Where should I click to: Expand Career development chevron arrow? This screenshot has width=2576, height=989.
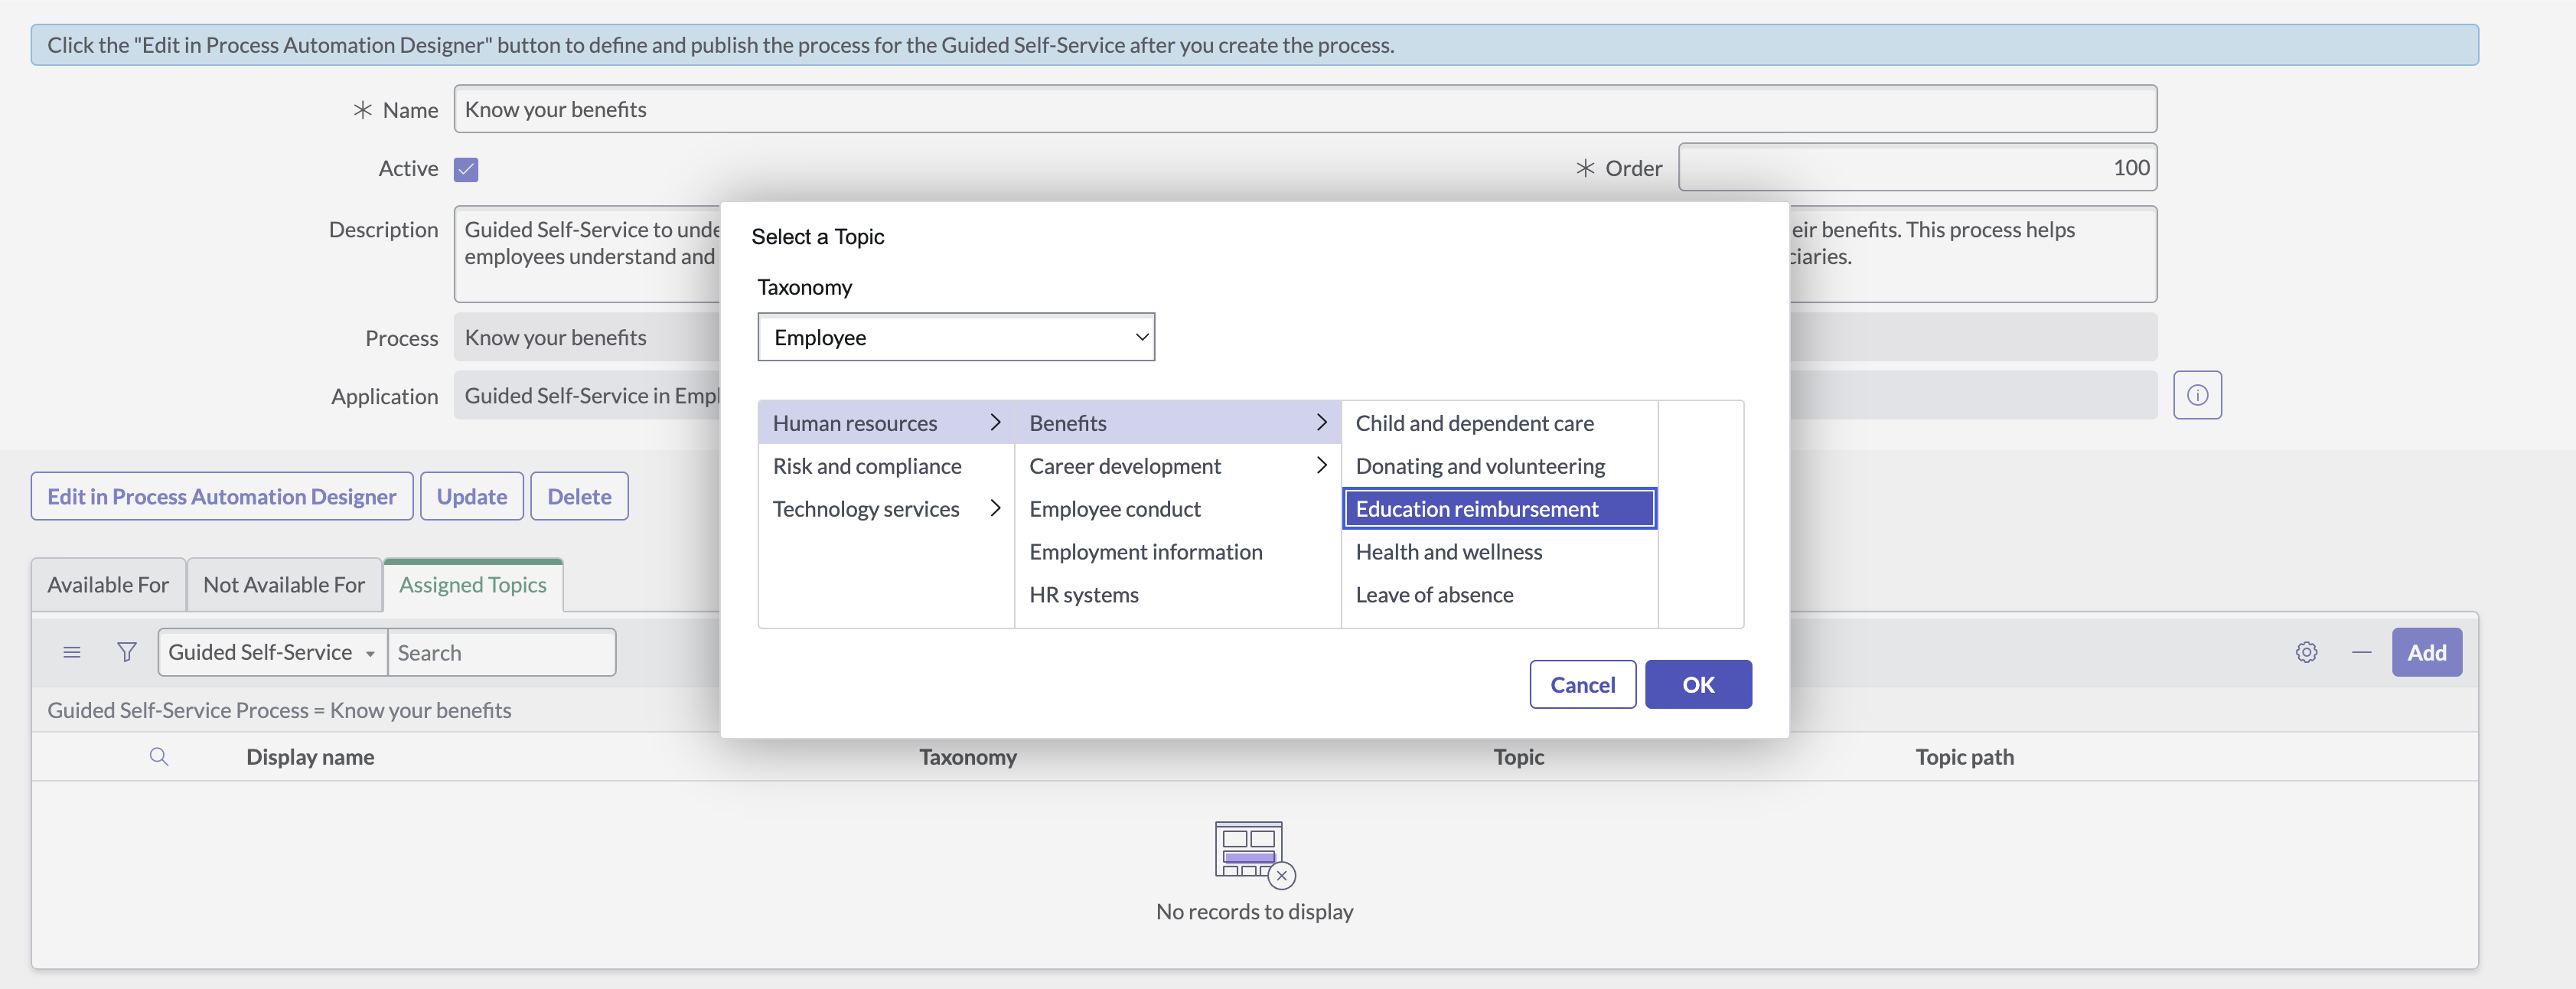point(1321,466)
